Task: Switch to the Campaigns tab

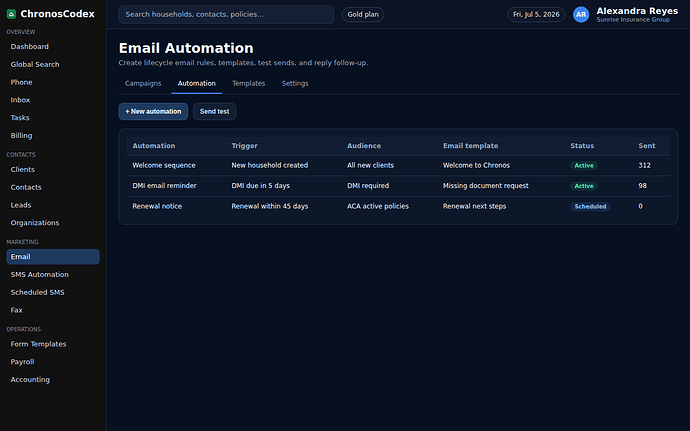Action: point(143,83)
